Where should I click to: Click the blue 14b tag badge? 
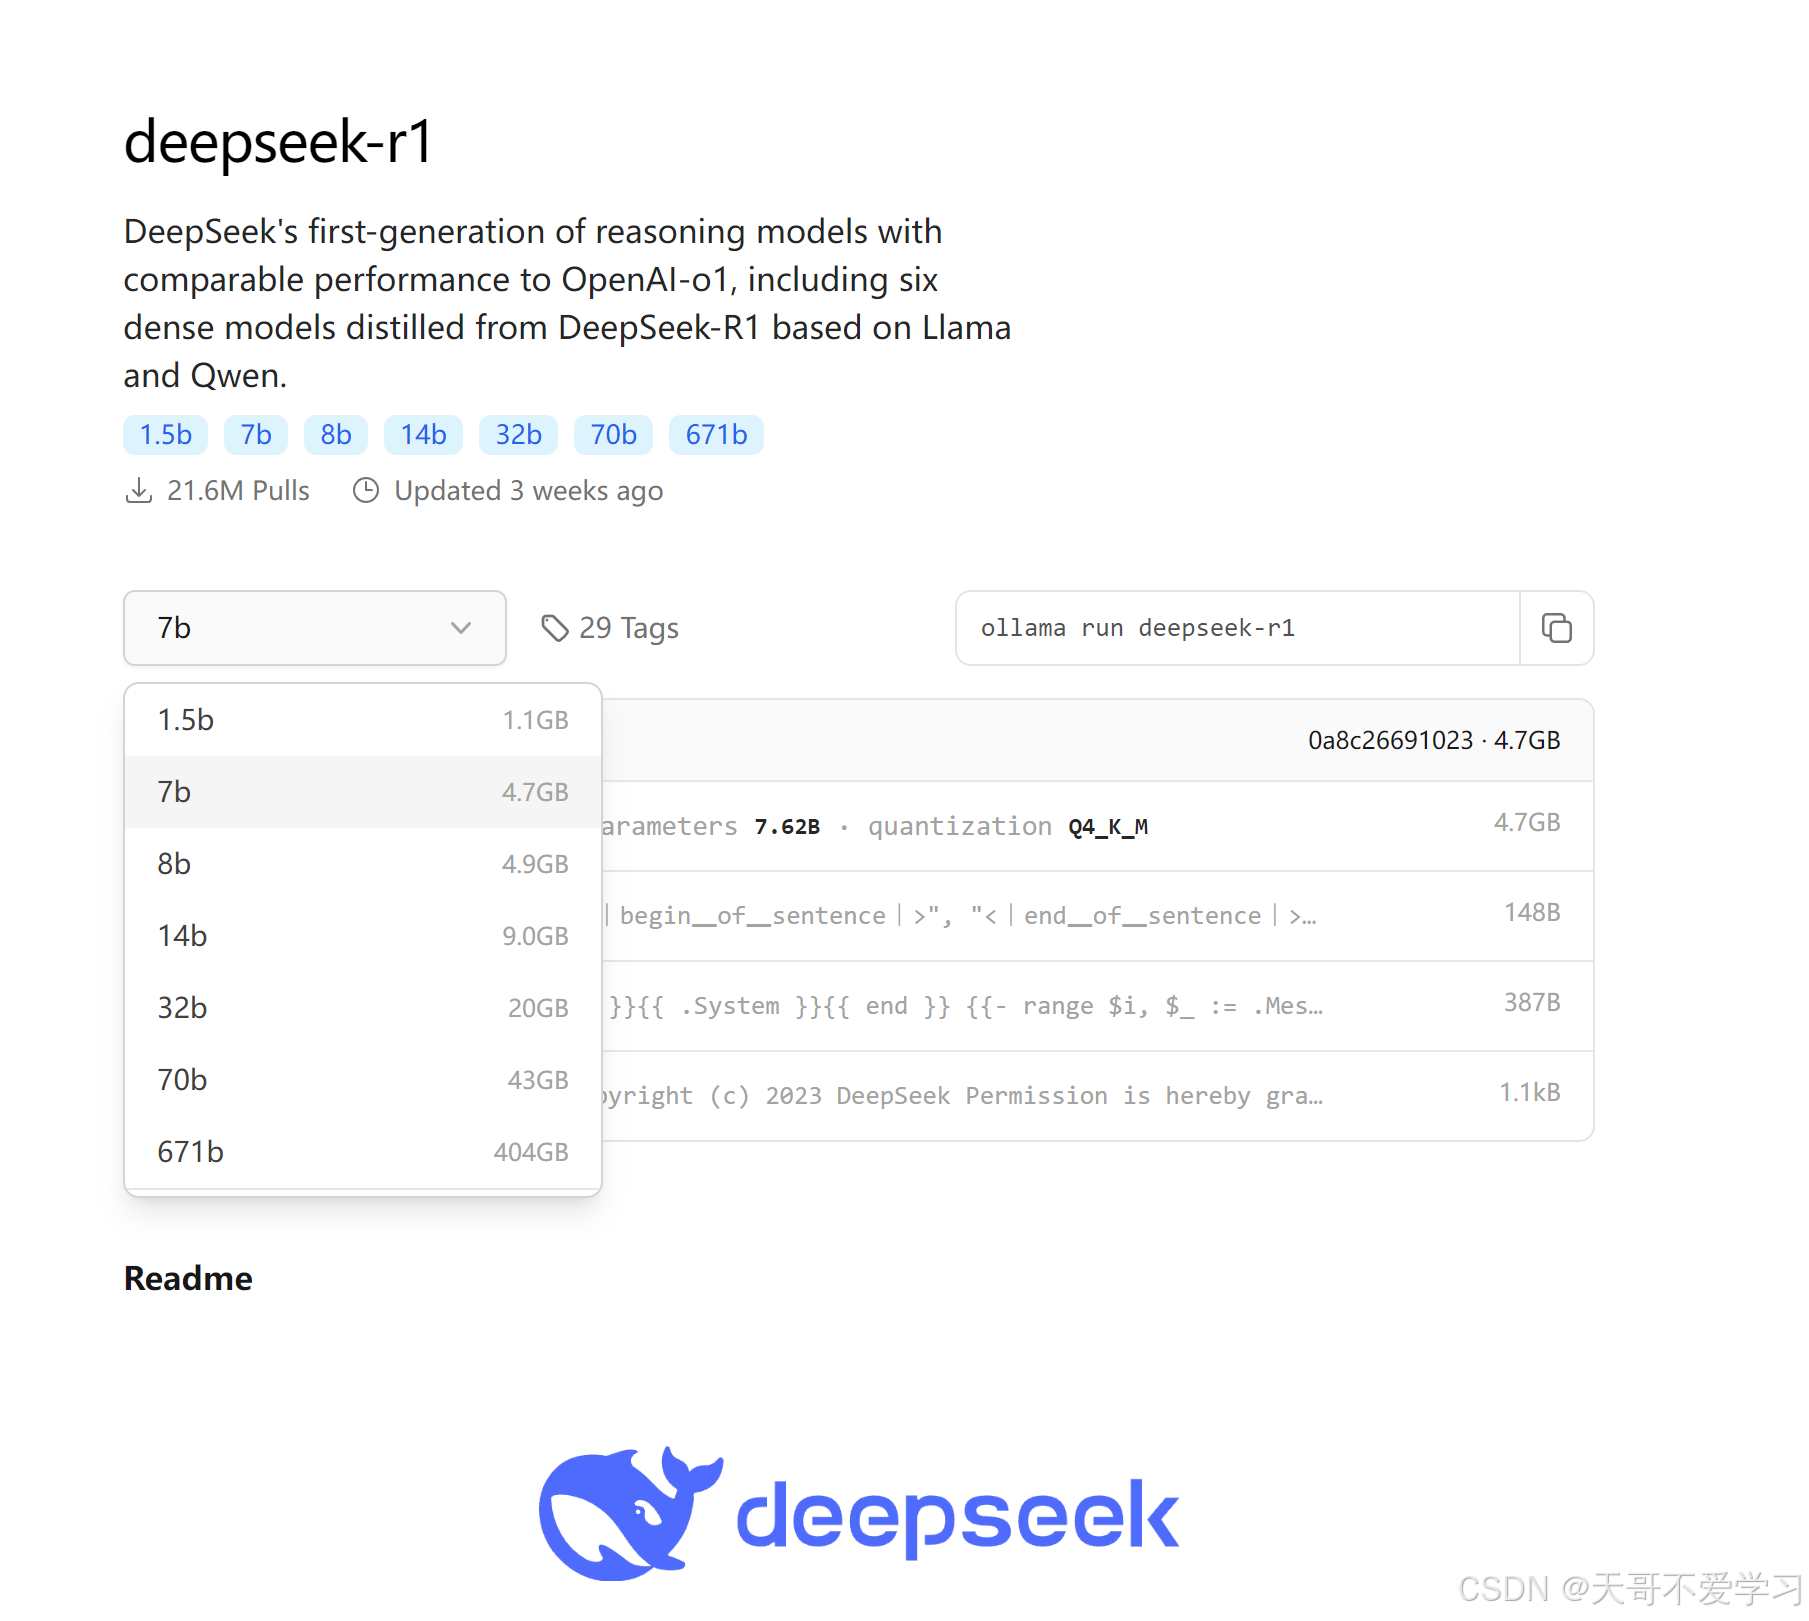point(423,435)
